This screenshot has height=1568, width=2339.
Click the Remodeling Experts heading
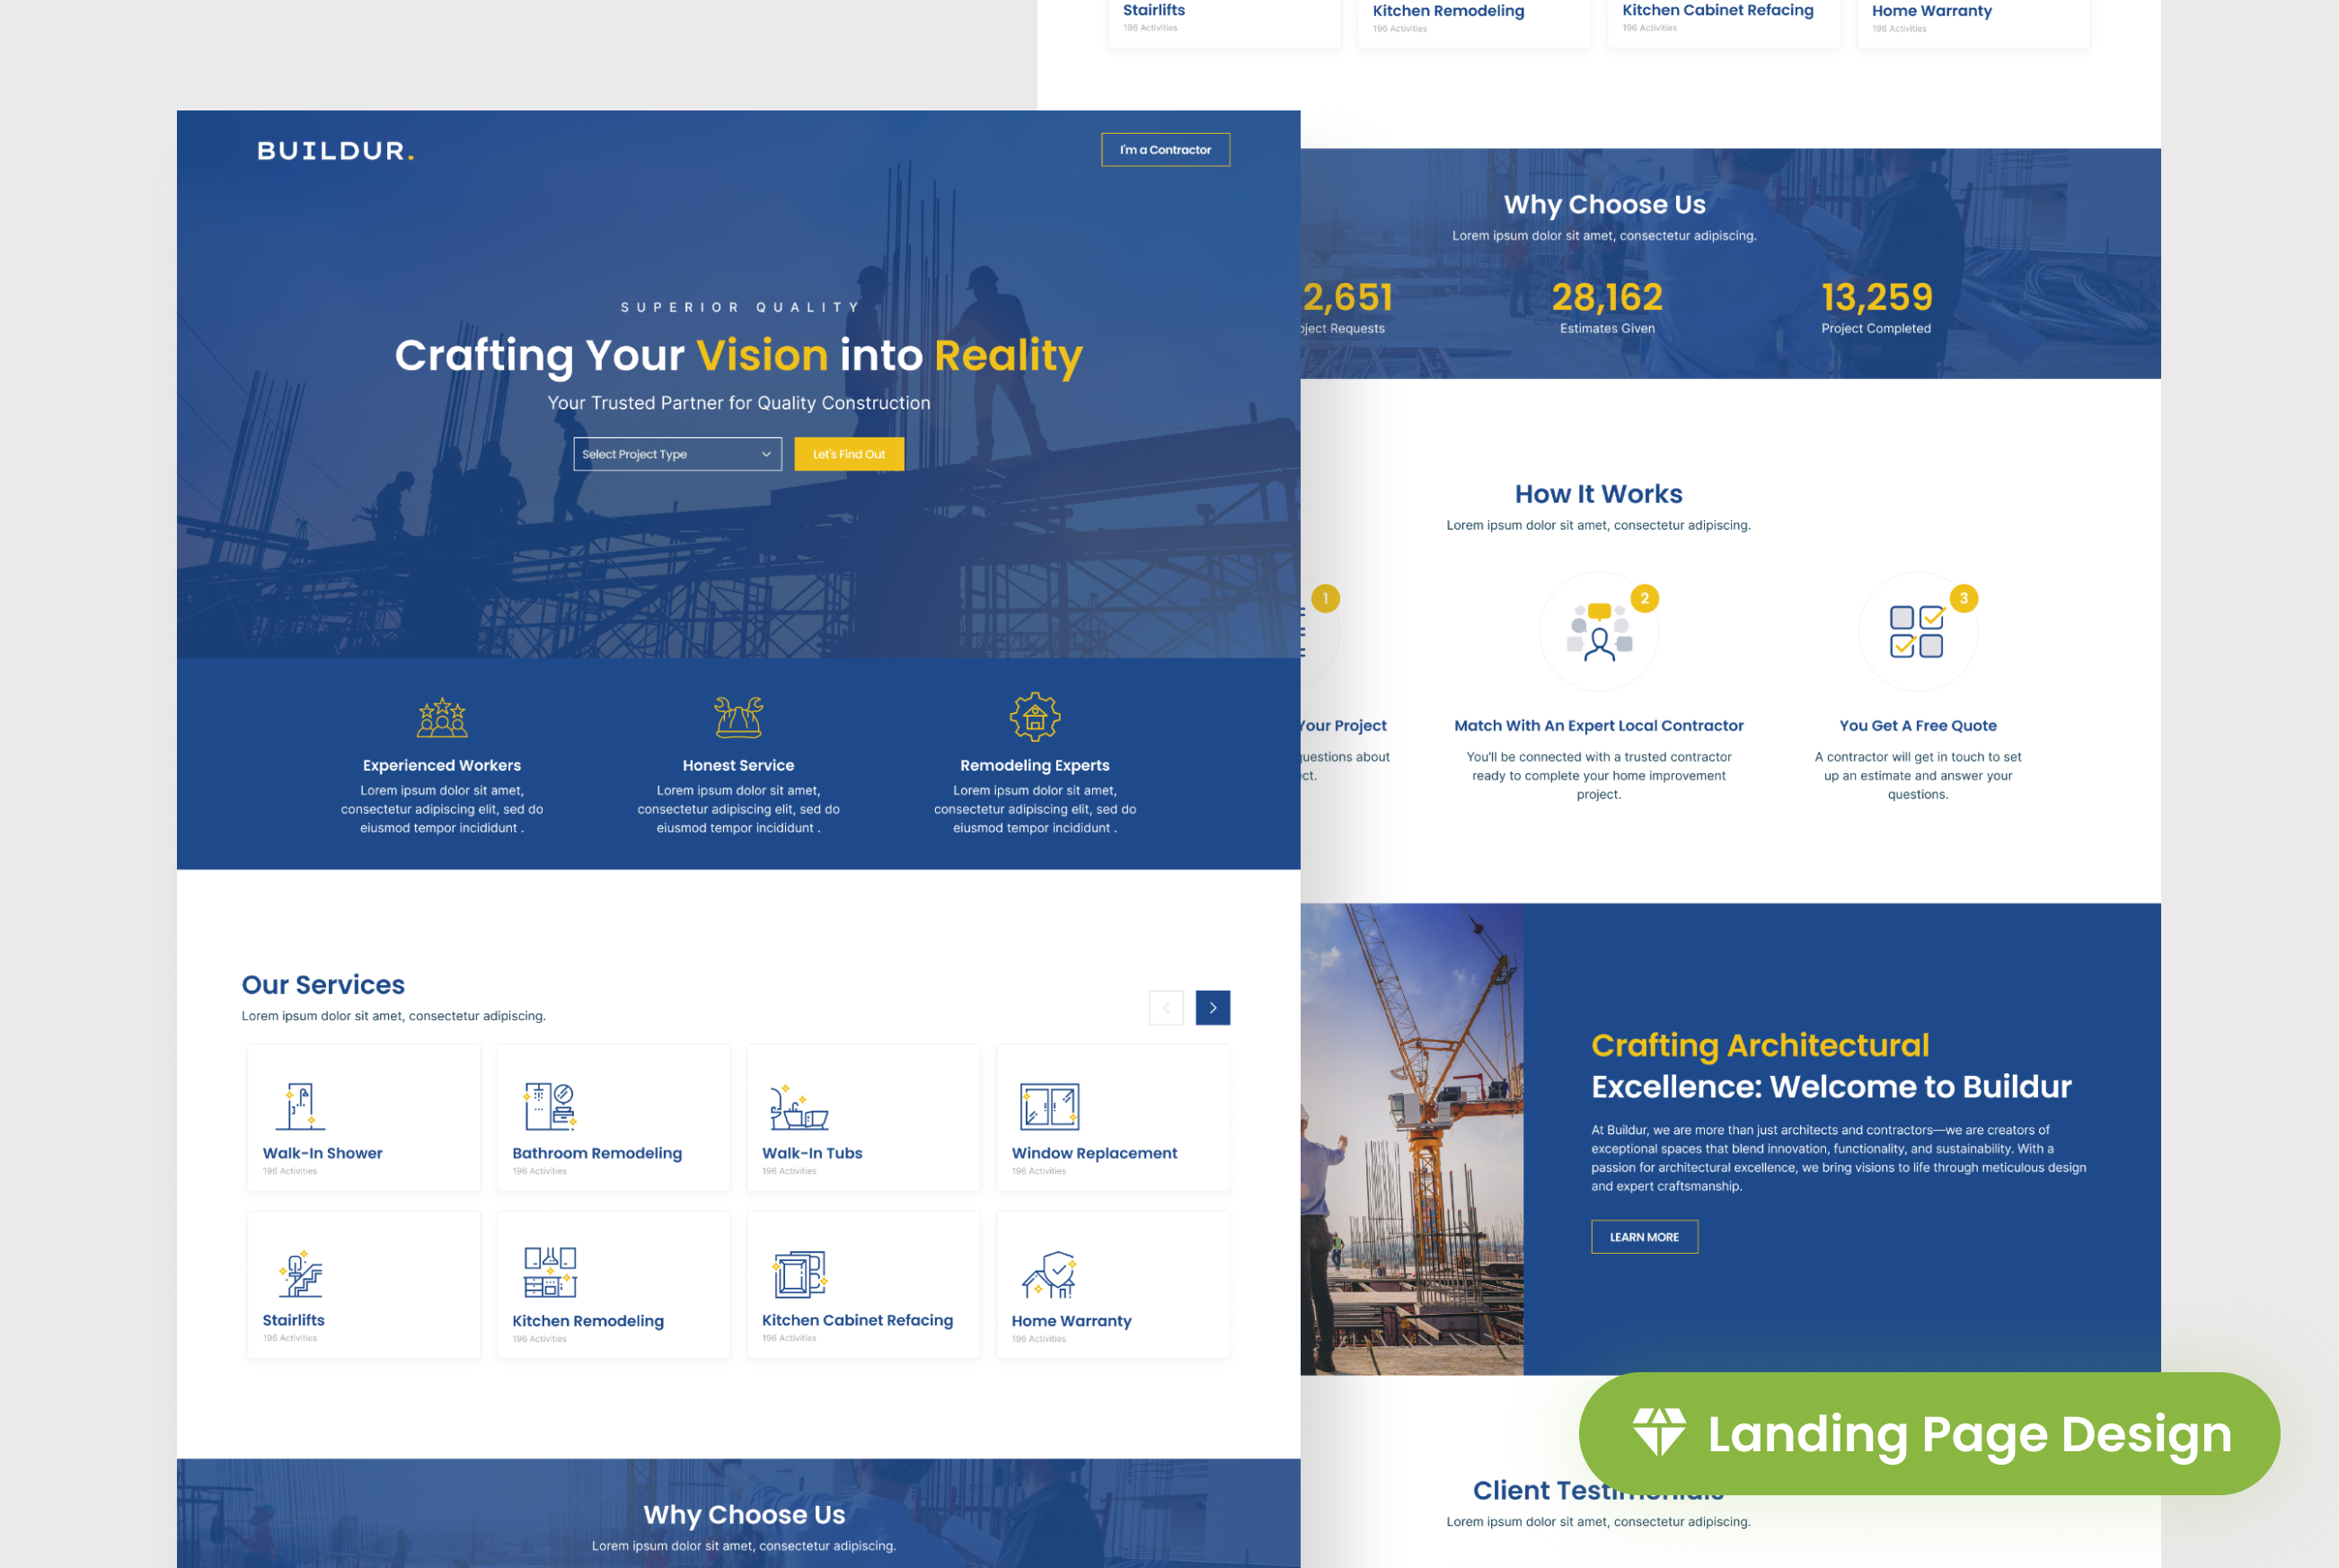click(1035, 765)
